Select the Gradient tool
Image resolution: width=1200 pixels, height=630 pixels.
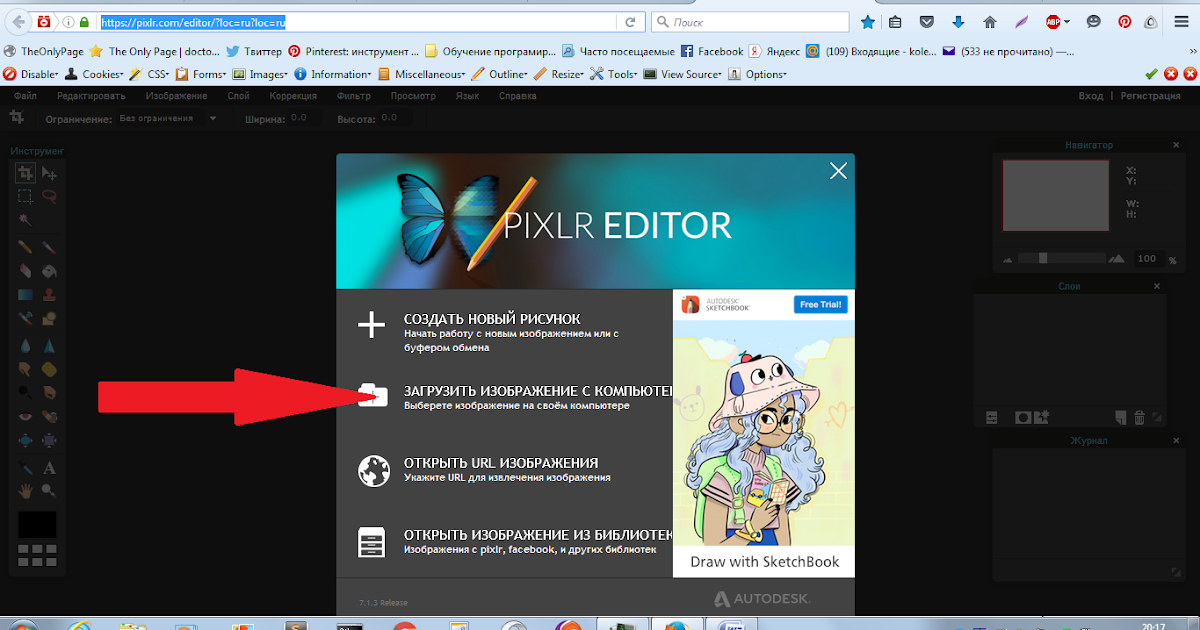pos(26,294)
